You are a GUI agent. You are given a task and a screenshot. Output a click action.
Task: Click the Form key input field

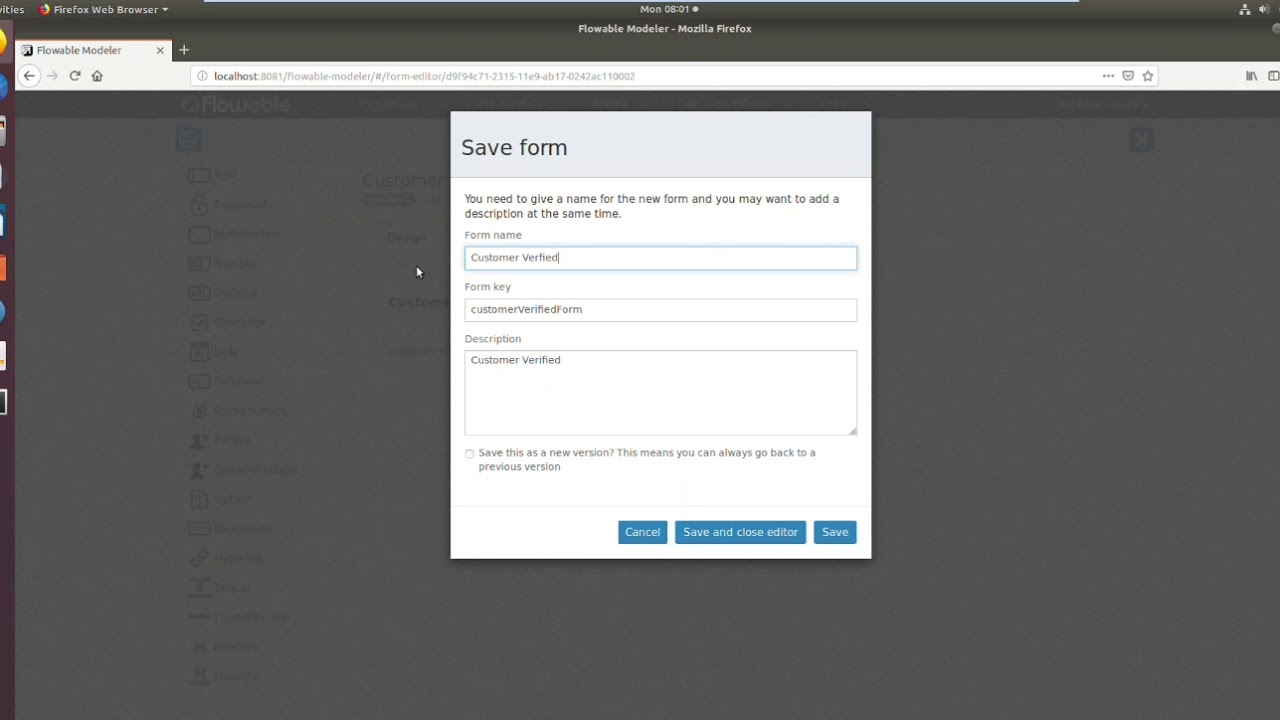click(x=660, y=310)
